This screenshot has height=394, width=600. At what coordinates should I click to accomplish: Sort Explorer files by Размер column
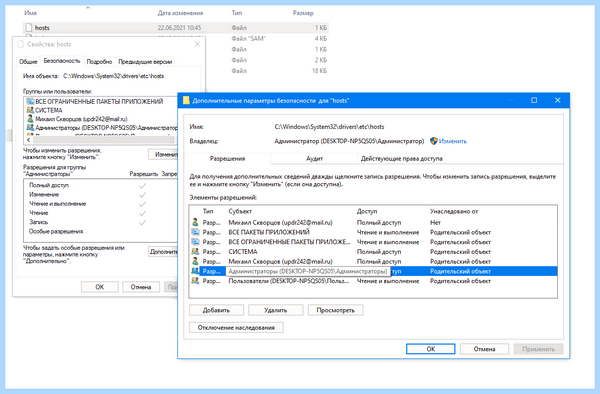(303, 13)
